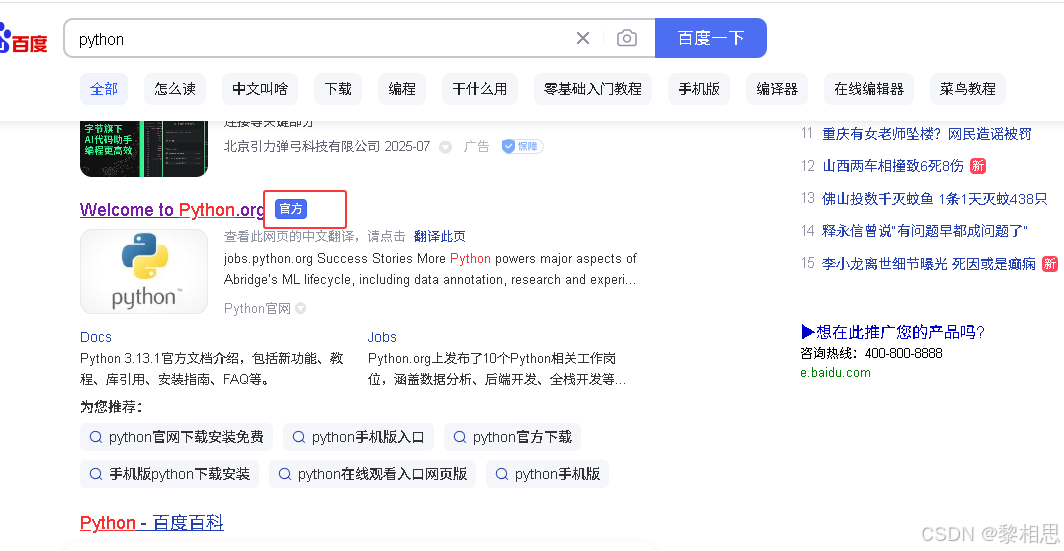Image resolution: width=1064 pixels, height=551 pixels.
Task: Click the python手机版 suggestion at row end
Action: [548, 474]
